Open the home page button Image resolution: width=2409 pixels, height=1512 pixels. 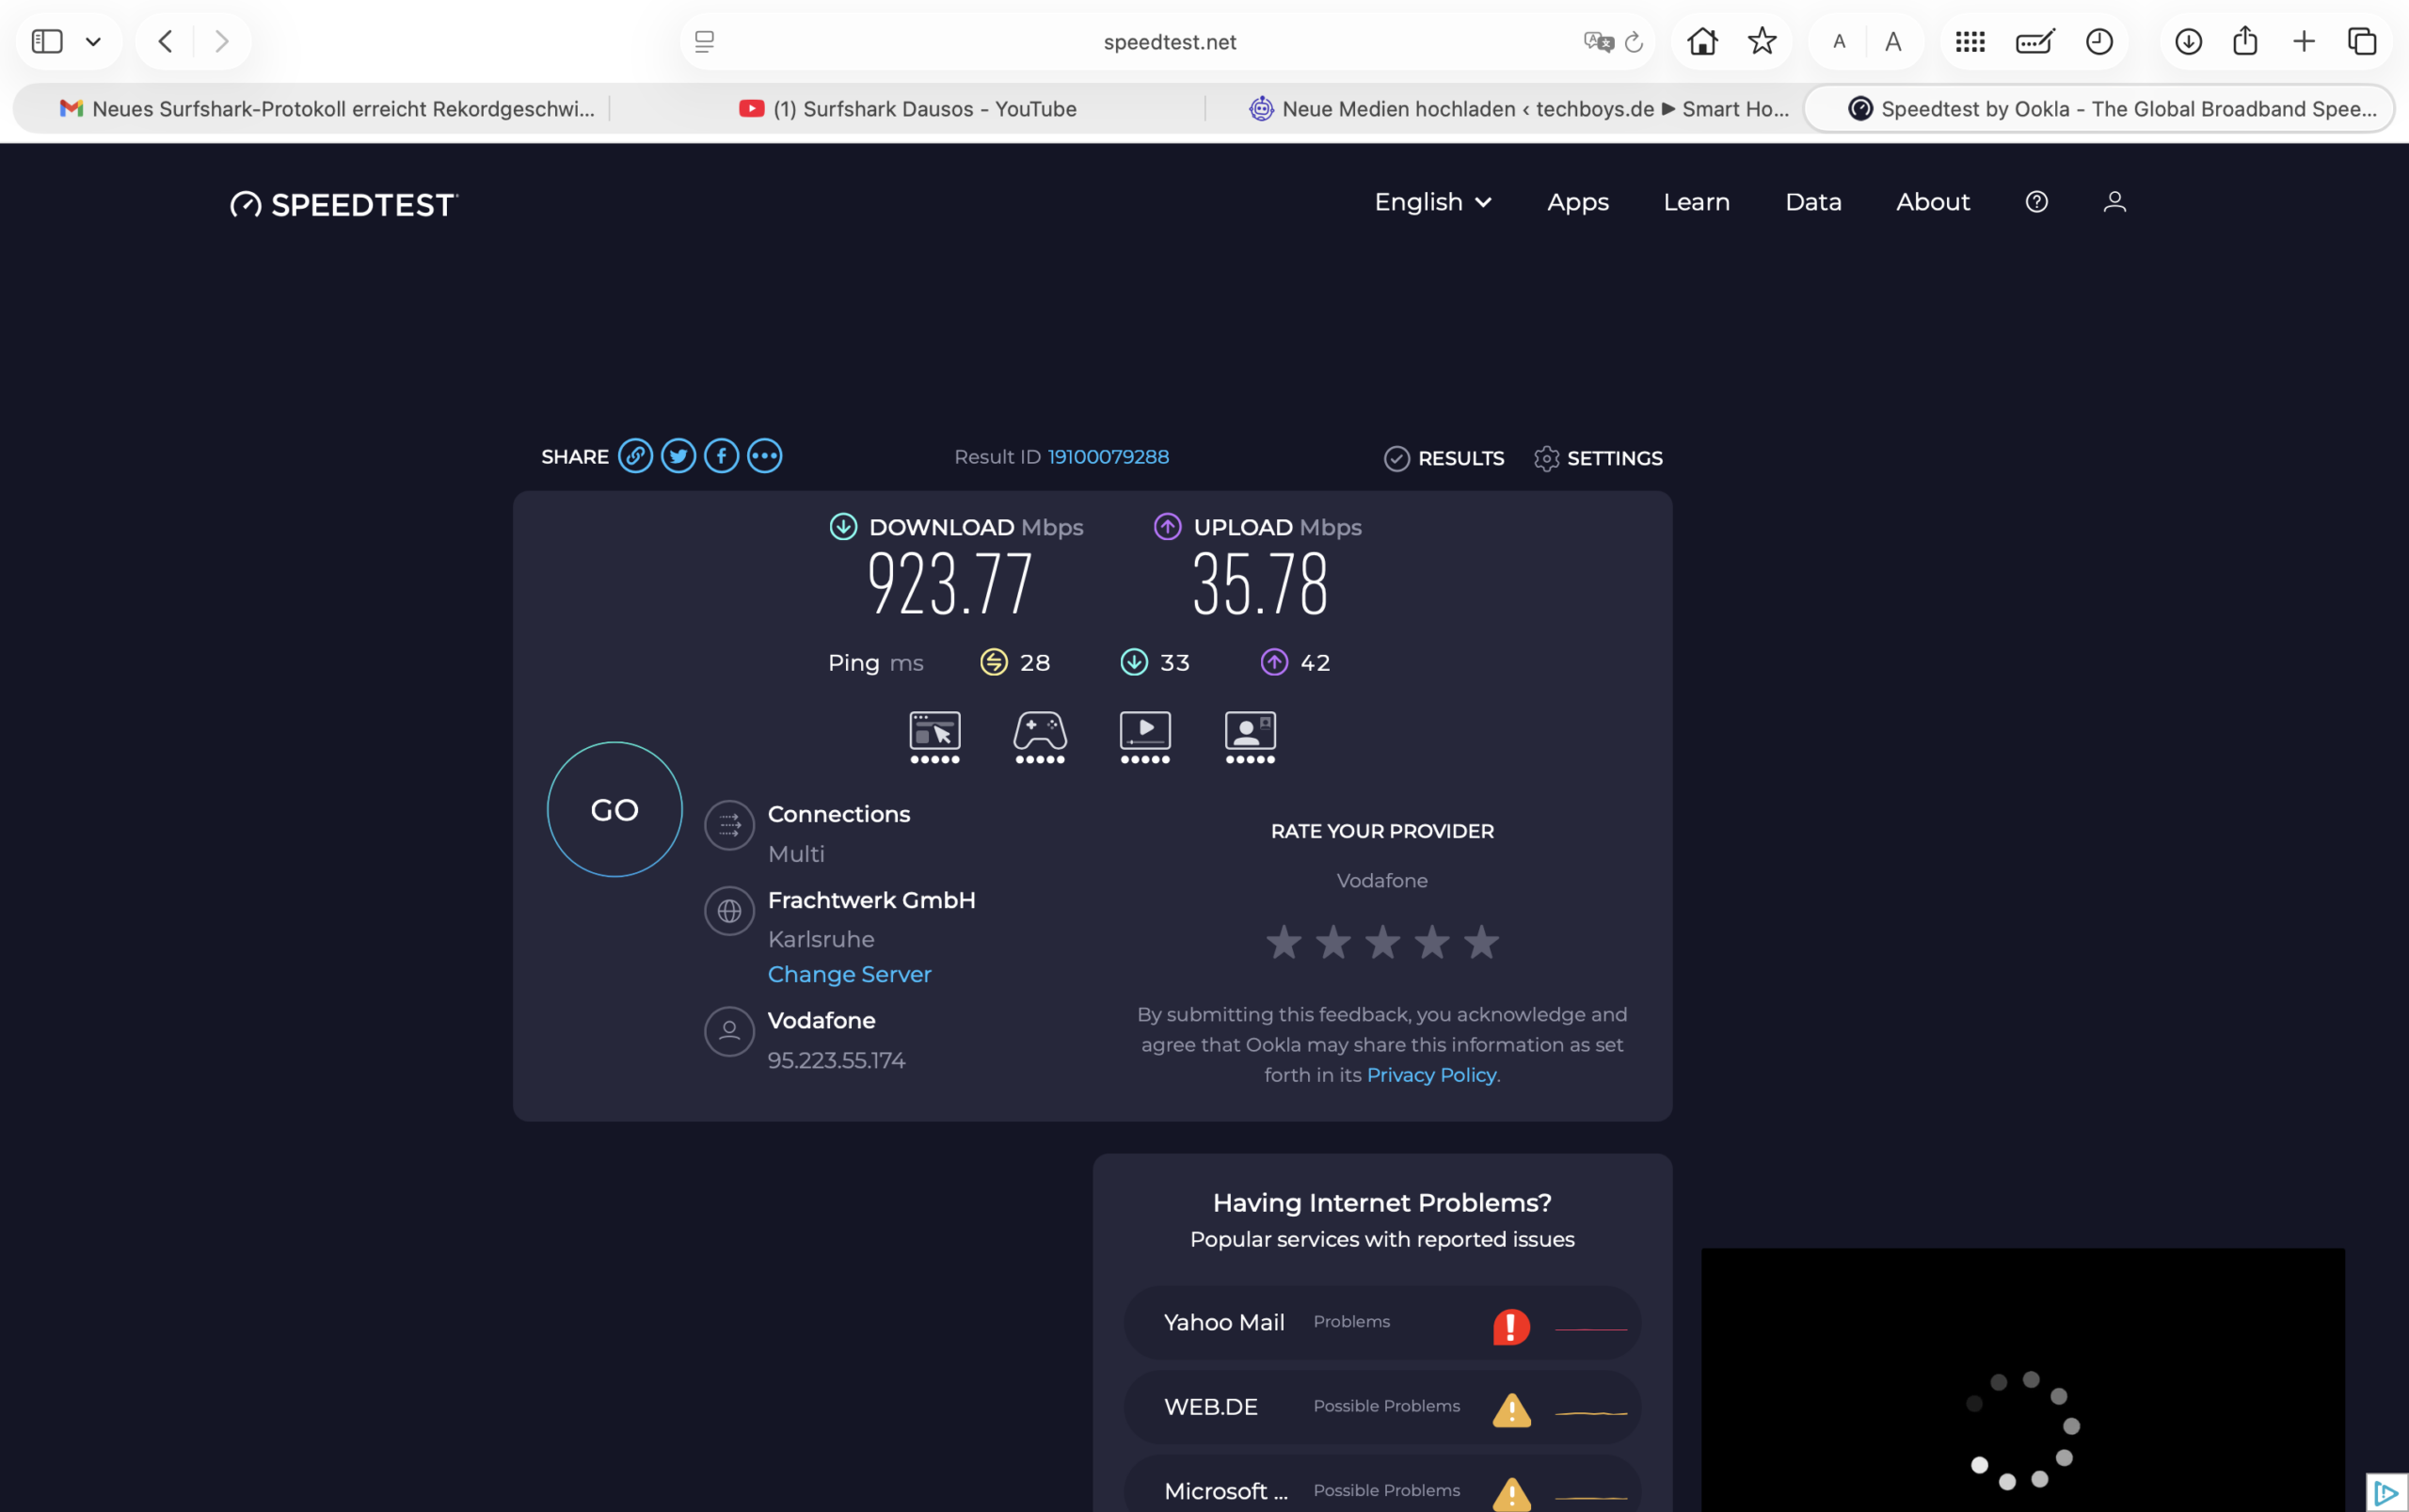[1702, 41]
